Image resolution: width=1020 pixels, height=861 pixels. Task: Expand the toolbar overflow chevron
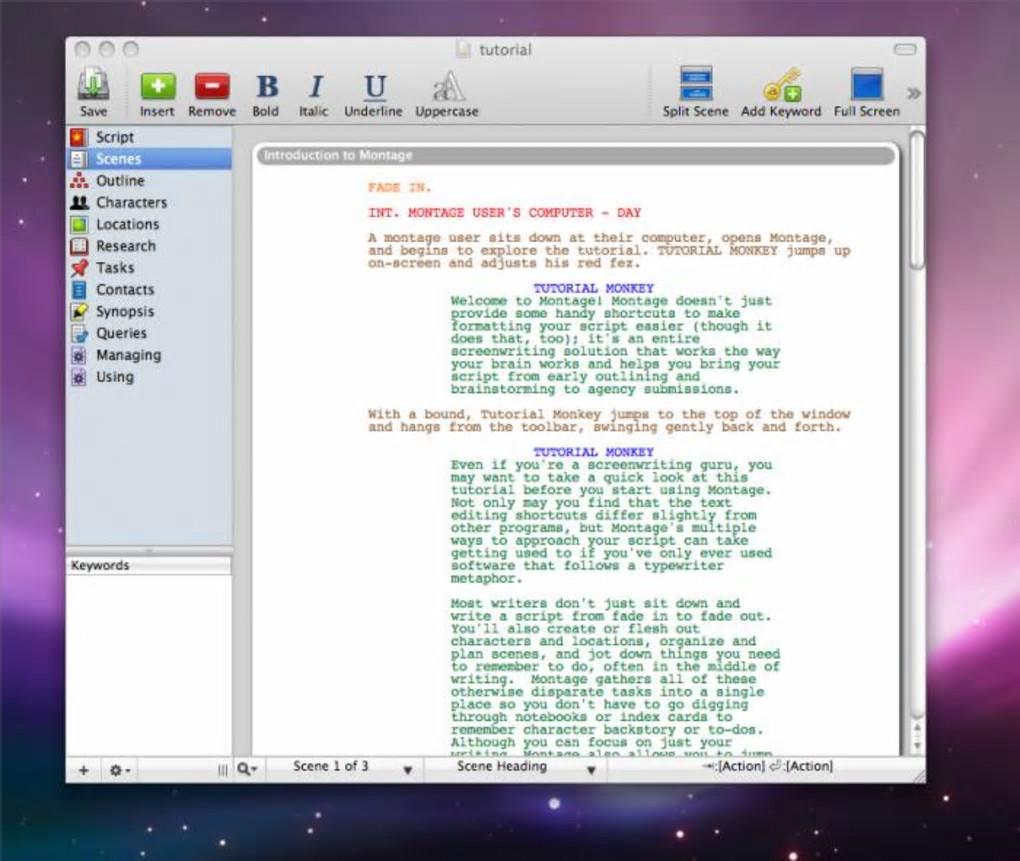pos(913,93)
